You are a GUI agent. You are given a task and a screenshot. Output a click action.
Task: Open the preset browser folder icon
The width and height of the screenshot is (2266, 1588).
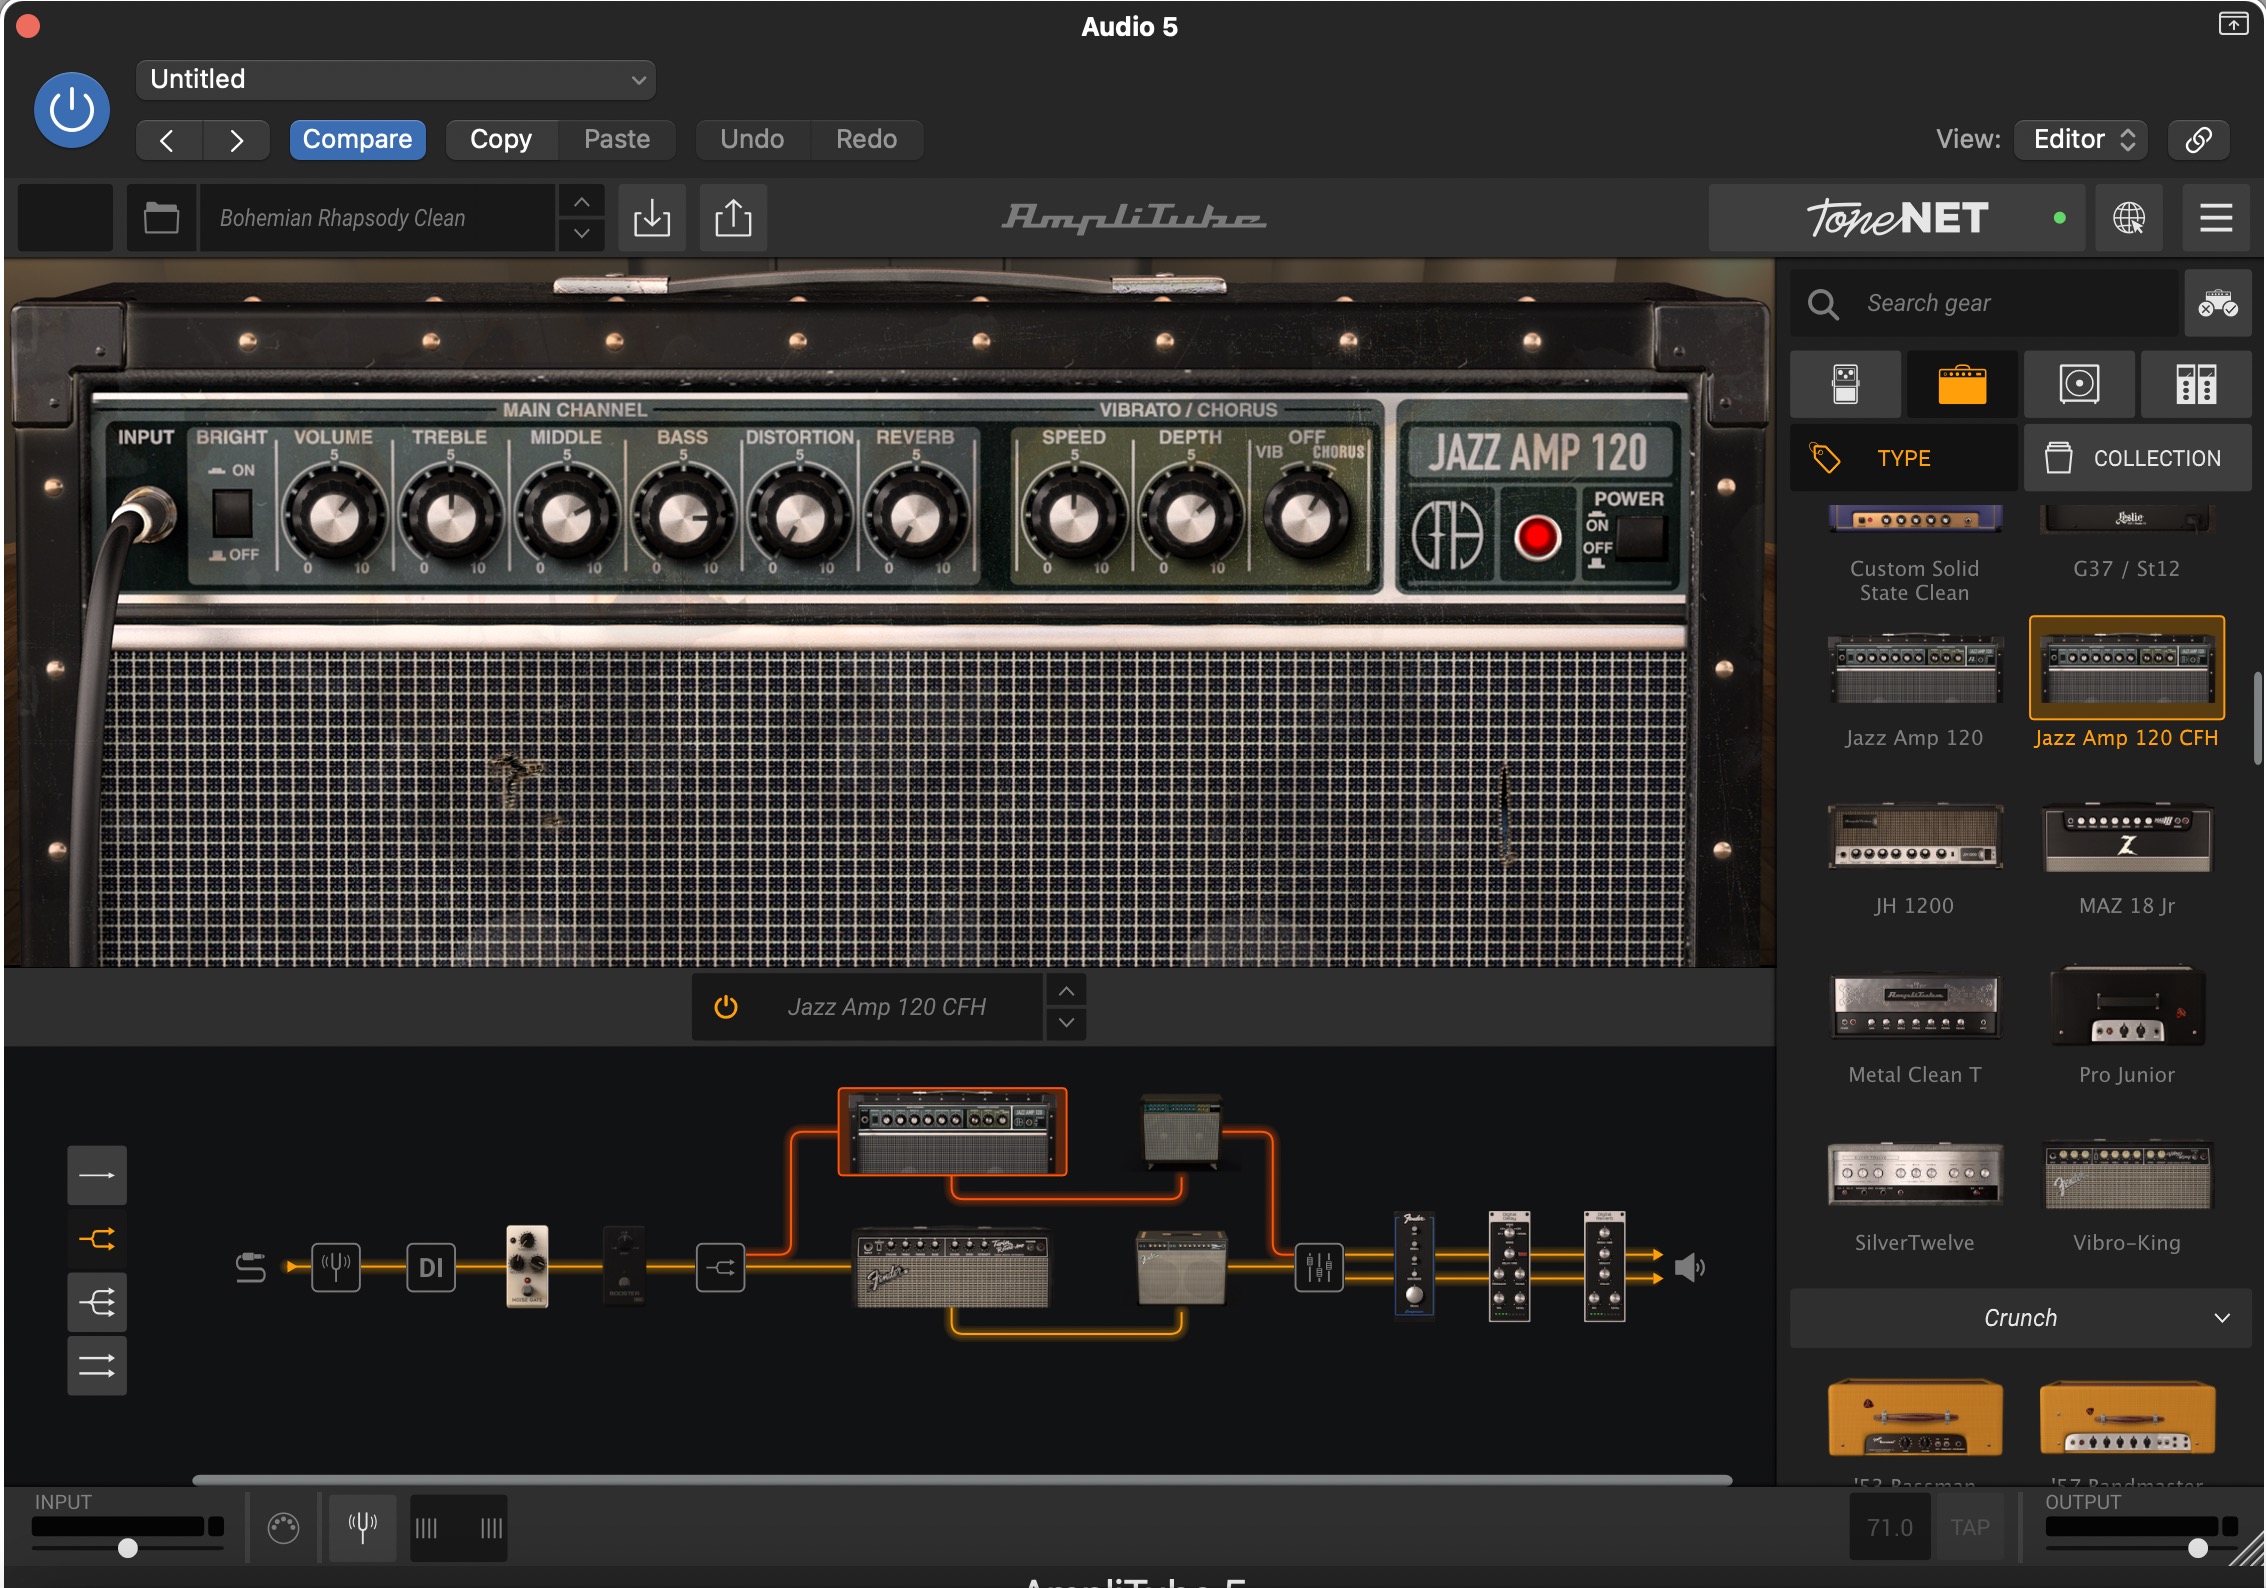point(161,217)
